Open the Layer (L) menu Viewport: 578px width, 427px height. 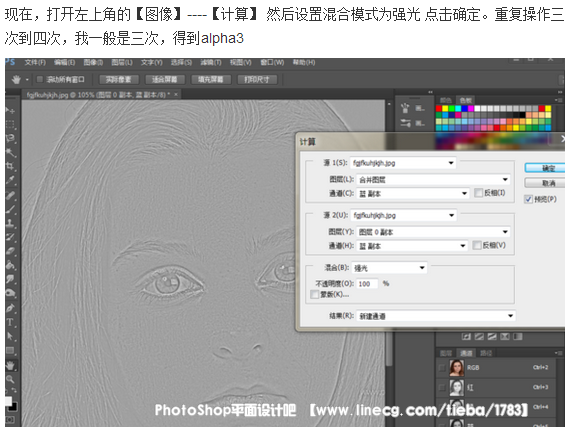point(122,63)
